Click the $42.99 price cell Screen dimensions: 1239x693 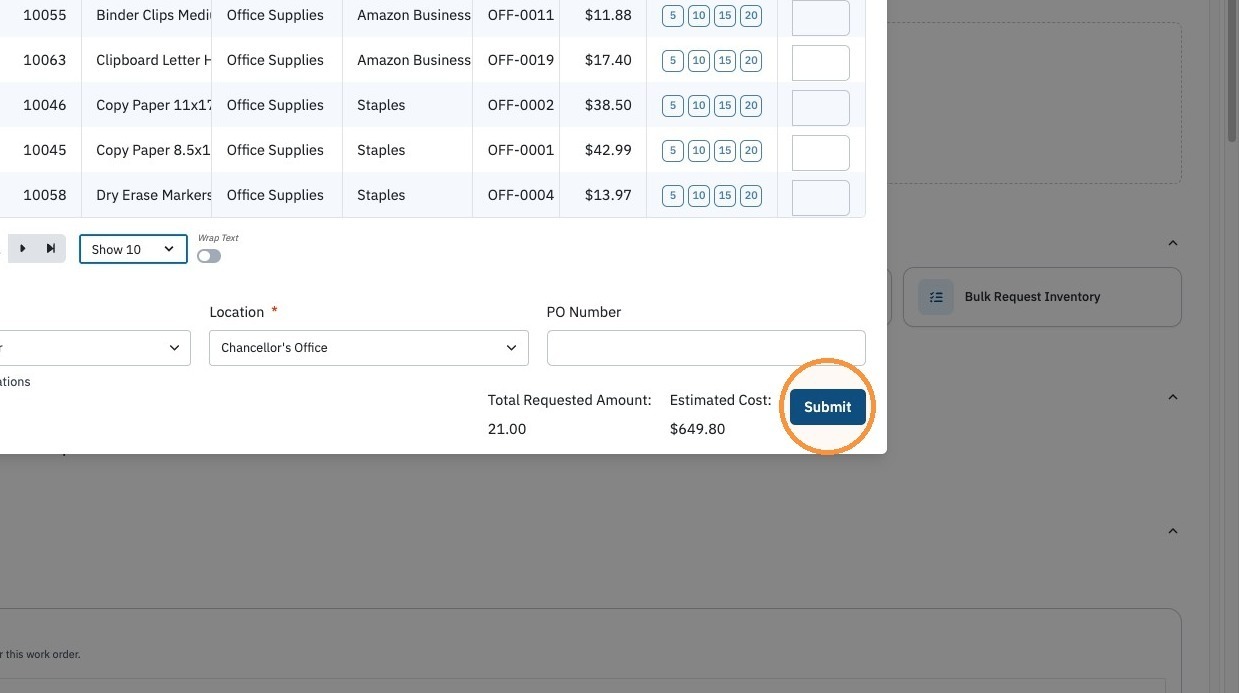pos(608,150)
